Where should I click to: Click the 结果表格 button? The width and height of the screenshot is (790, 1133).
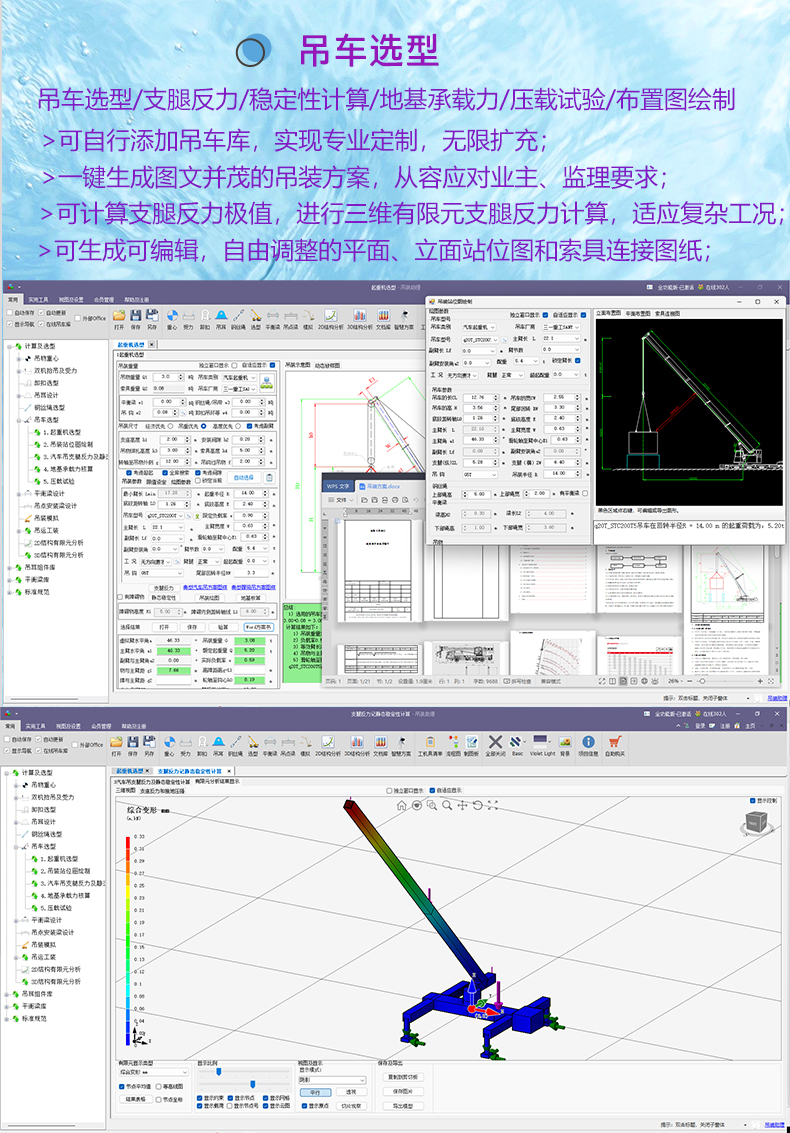pyautogui.click(x=135, y=1098)
